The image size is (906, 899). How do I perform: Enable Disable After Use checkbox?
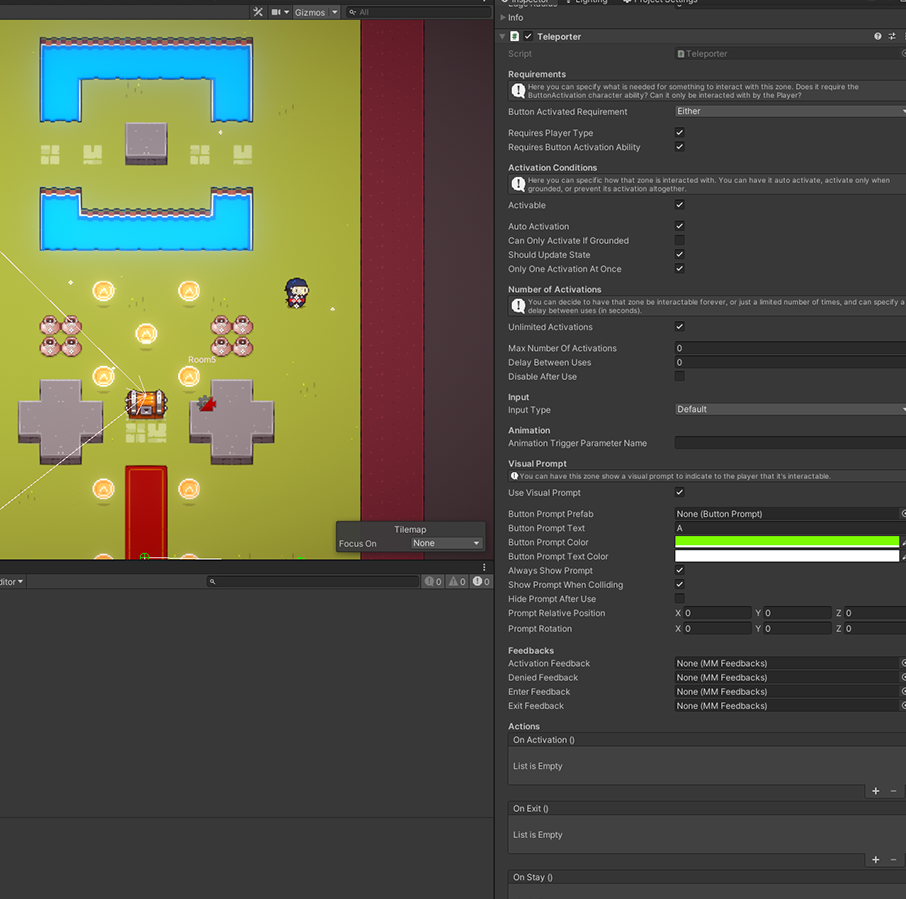tap(680, 376)
